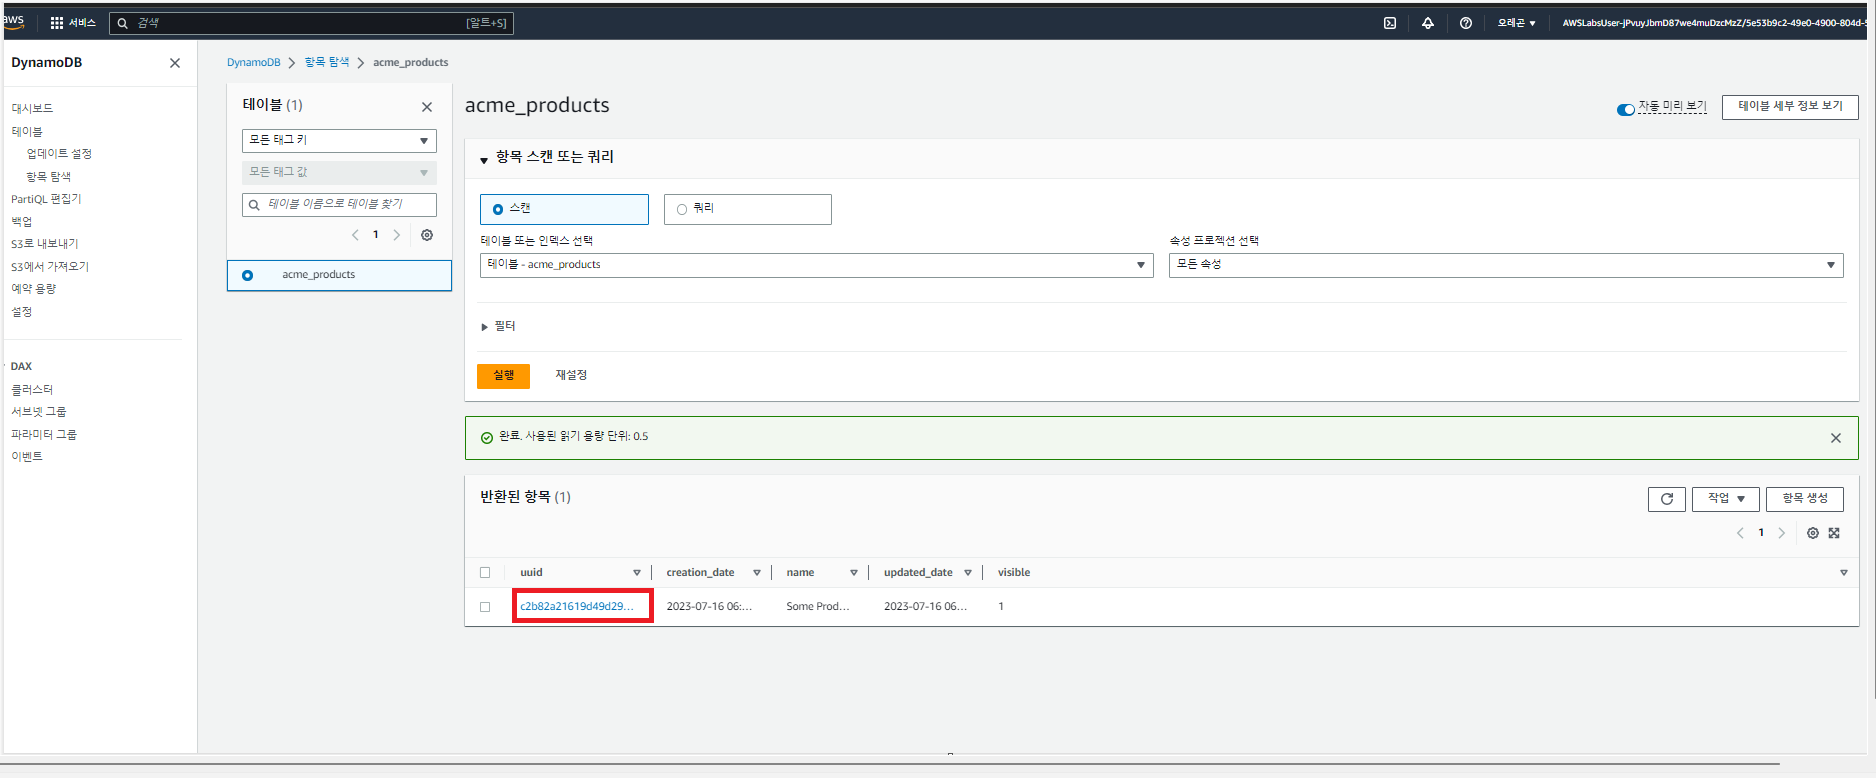The width and height of the screenshot is (1876, 778).
Task: Collapse the scan or query items section
Action: click(x=484, y=159)
